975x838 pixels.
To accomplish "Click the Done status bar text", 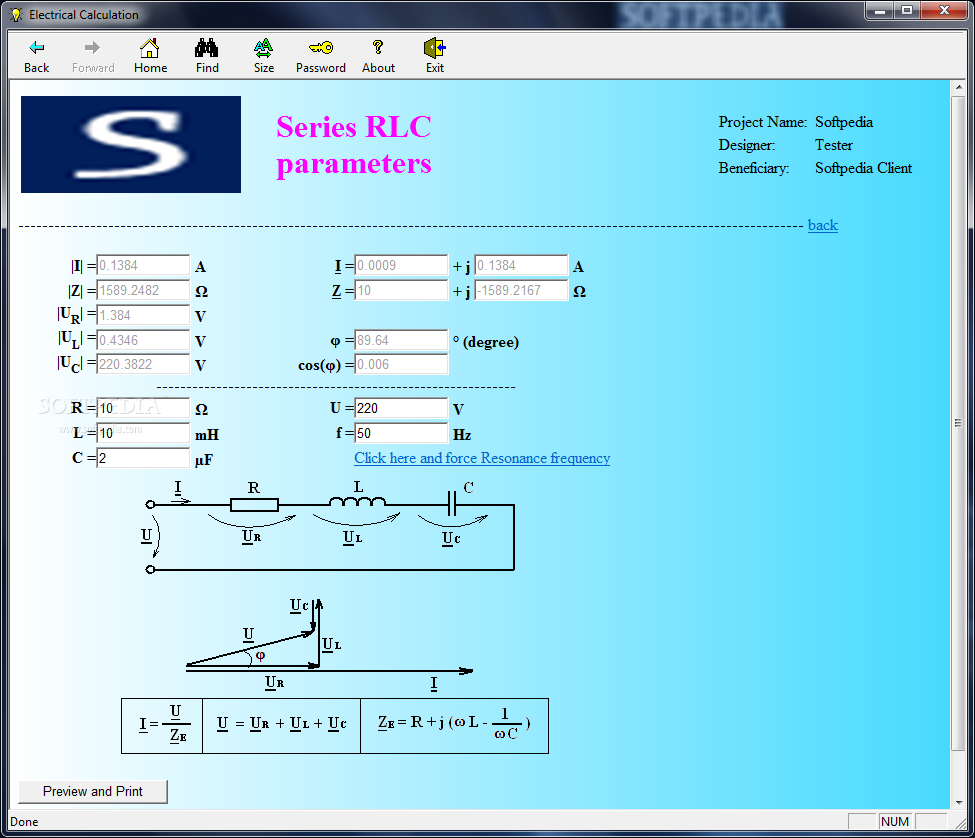I will [24, 822].
